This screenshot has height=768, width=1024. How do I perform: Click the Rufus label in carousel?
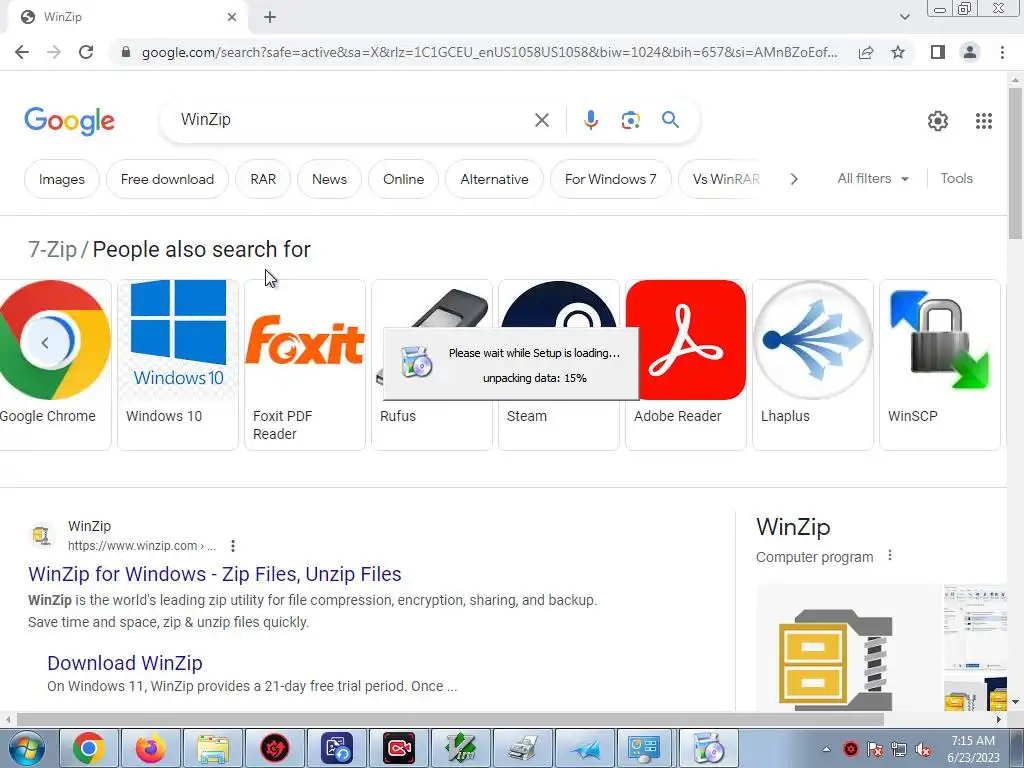point(398,416)
